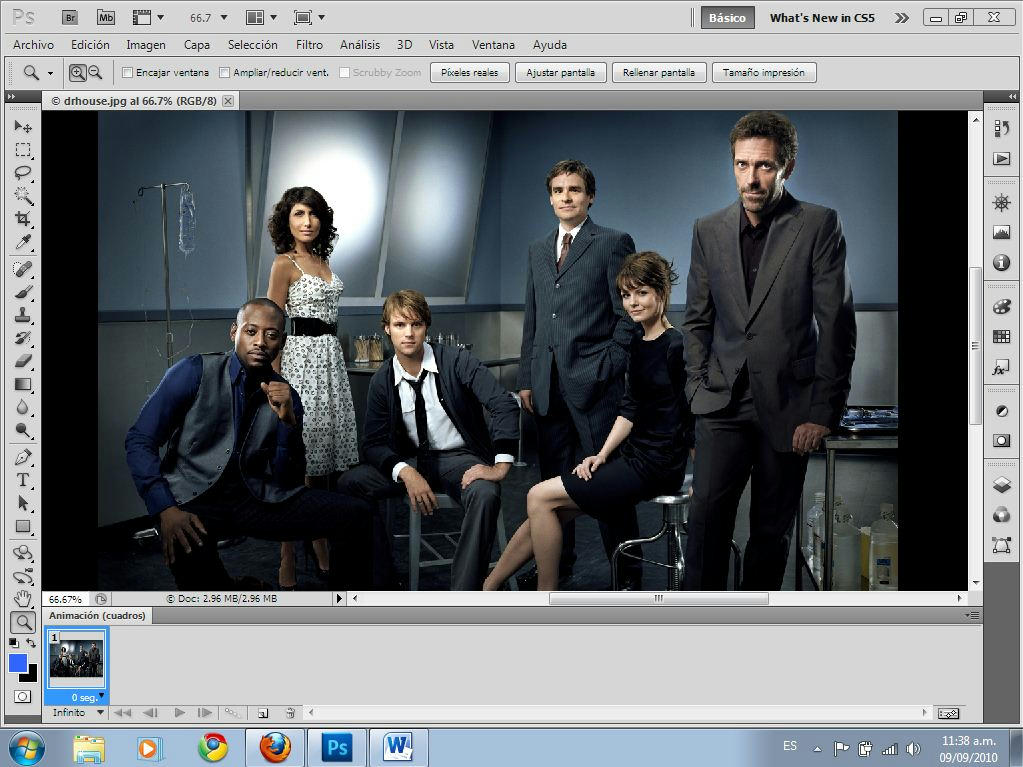The image size is (1023, 767).
Task: Select the Rectangular Marquee tool
Action: (x=23, y=149)
